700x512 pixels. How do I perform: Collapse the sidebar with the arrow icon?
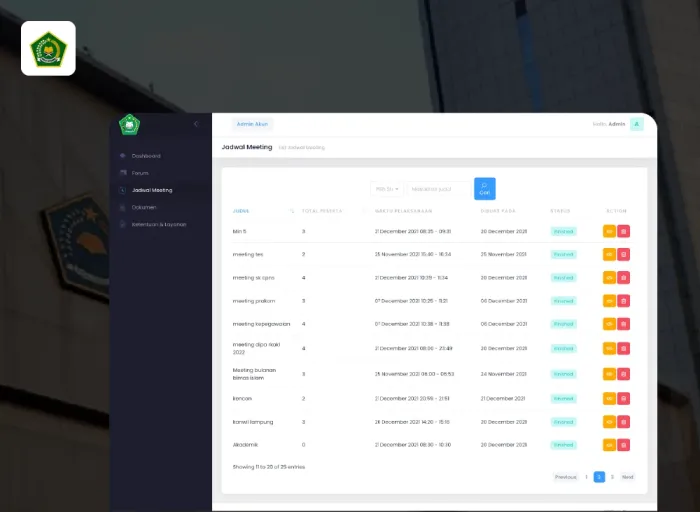point(196,124)
